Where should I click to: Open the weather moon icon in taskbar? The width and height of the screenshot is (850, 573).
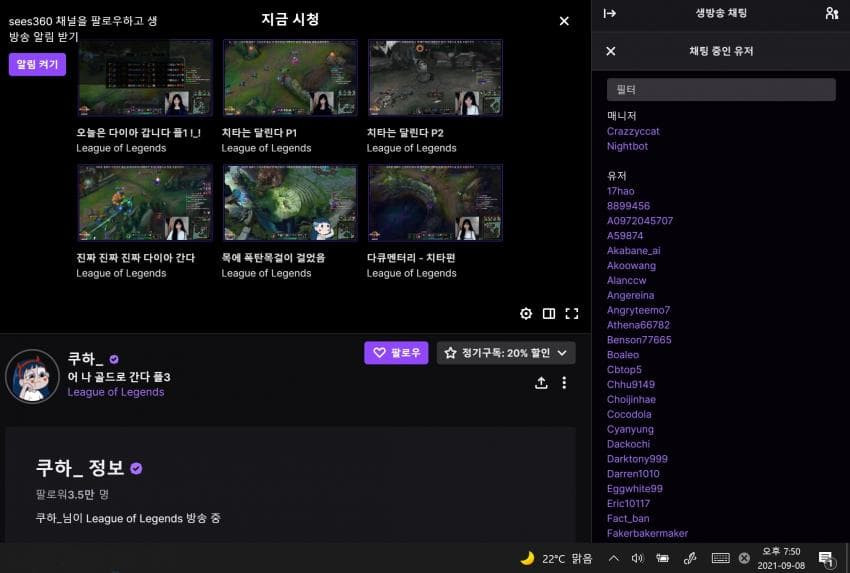coord(527,558)
